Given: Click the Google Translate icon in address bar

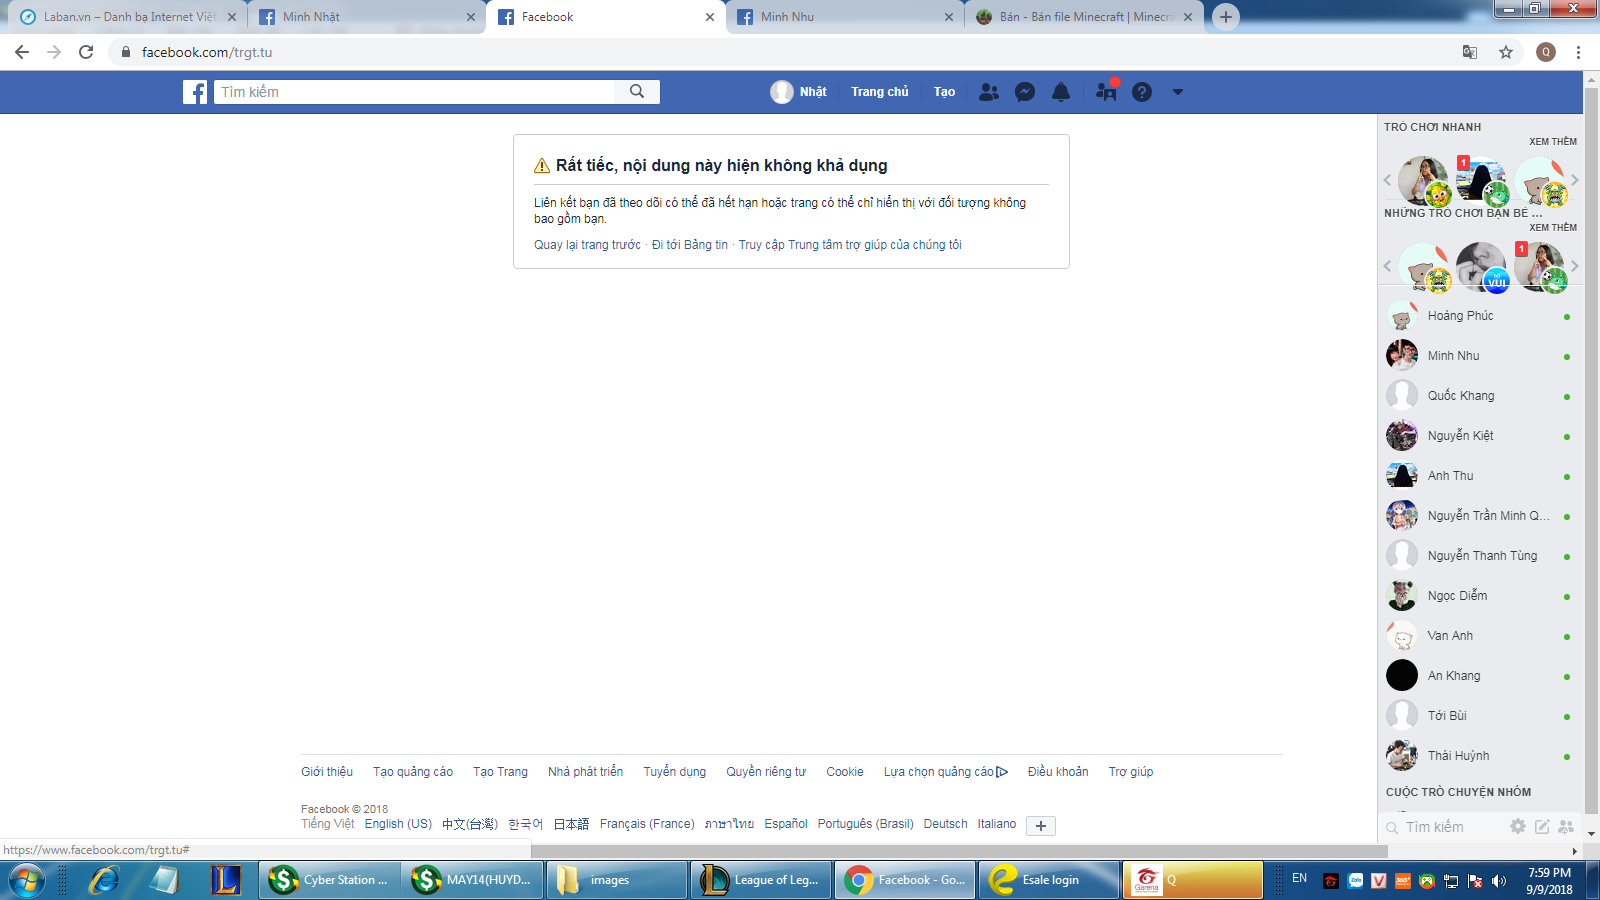Looking at the screenshot, I should 1470,52.
